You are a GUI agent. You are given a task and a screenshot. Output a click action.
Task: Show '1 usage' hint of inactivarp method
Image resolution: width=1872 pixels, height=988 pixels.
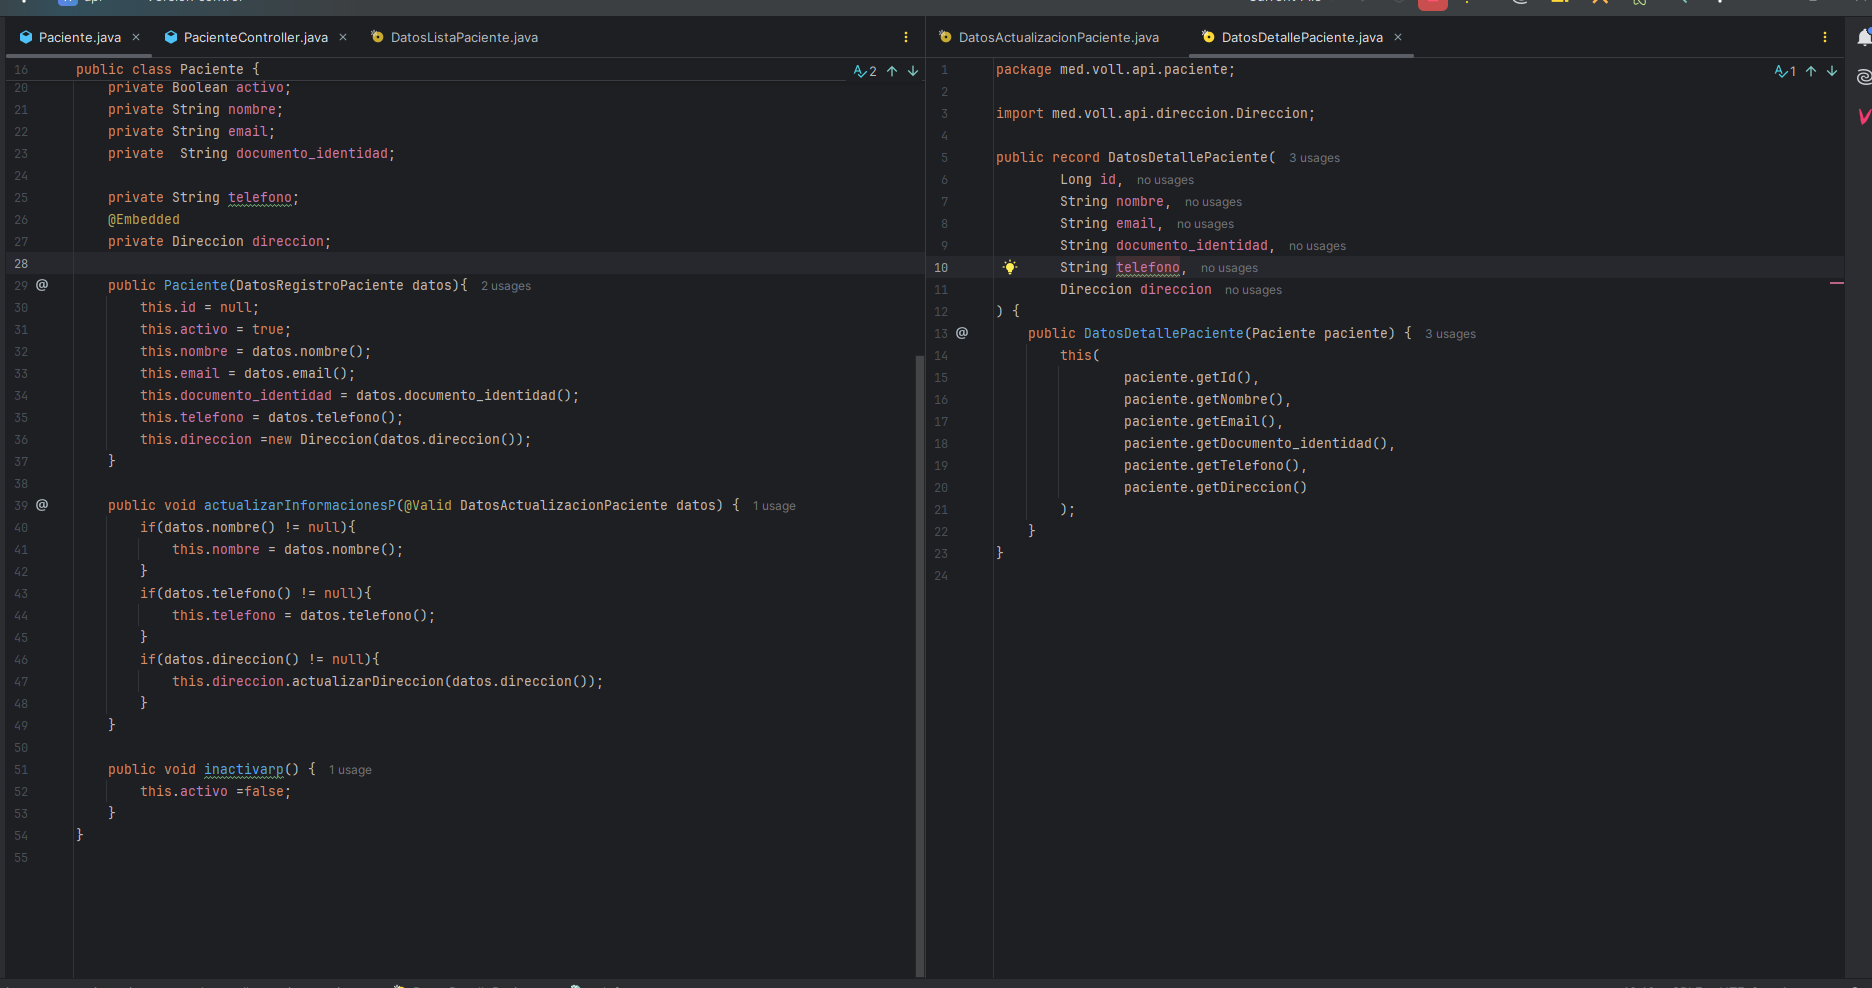[350, 770]
